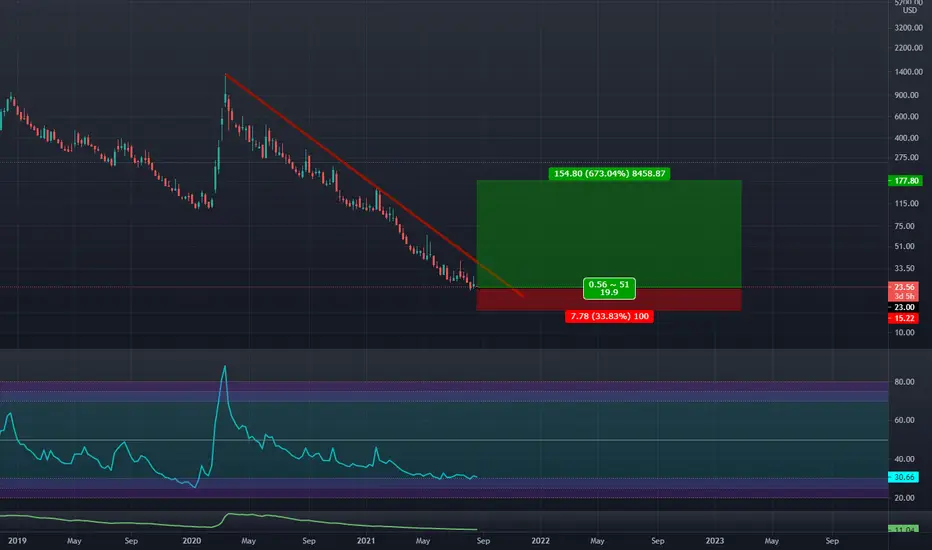
Task: Click the 2023 label on the time axis
Action: click(714, 540)
